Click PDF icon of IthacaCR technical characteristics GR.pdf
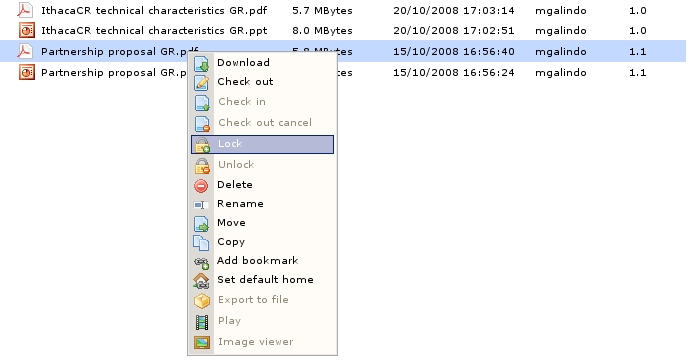The width and height of the screenshot is (696, 364). click(25, 10)
